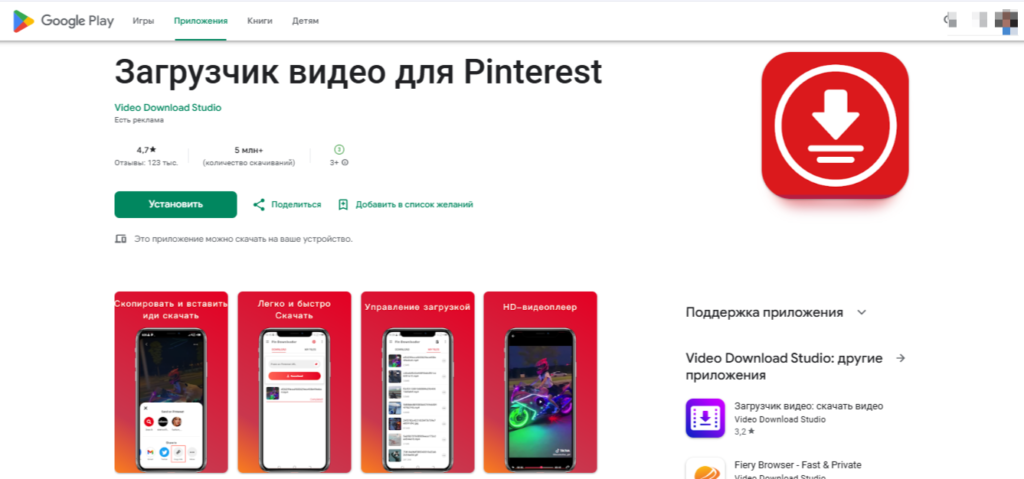The height and width of the screenshot is (479, 1024).
Task: Click the red download app icon
Action: click(x=835, y=125)
